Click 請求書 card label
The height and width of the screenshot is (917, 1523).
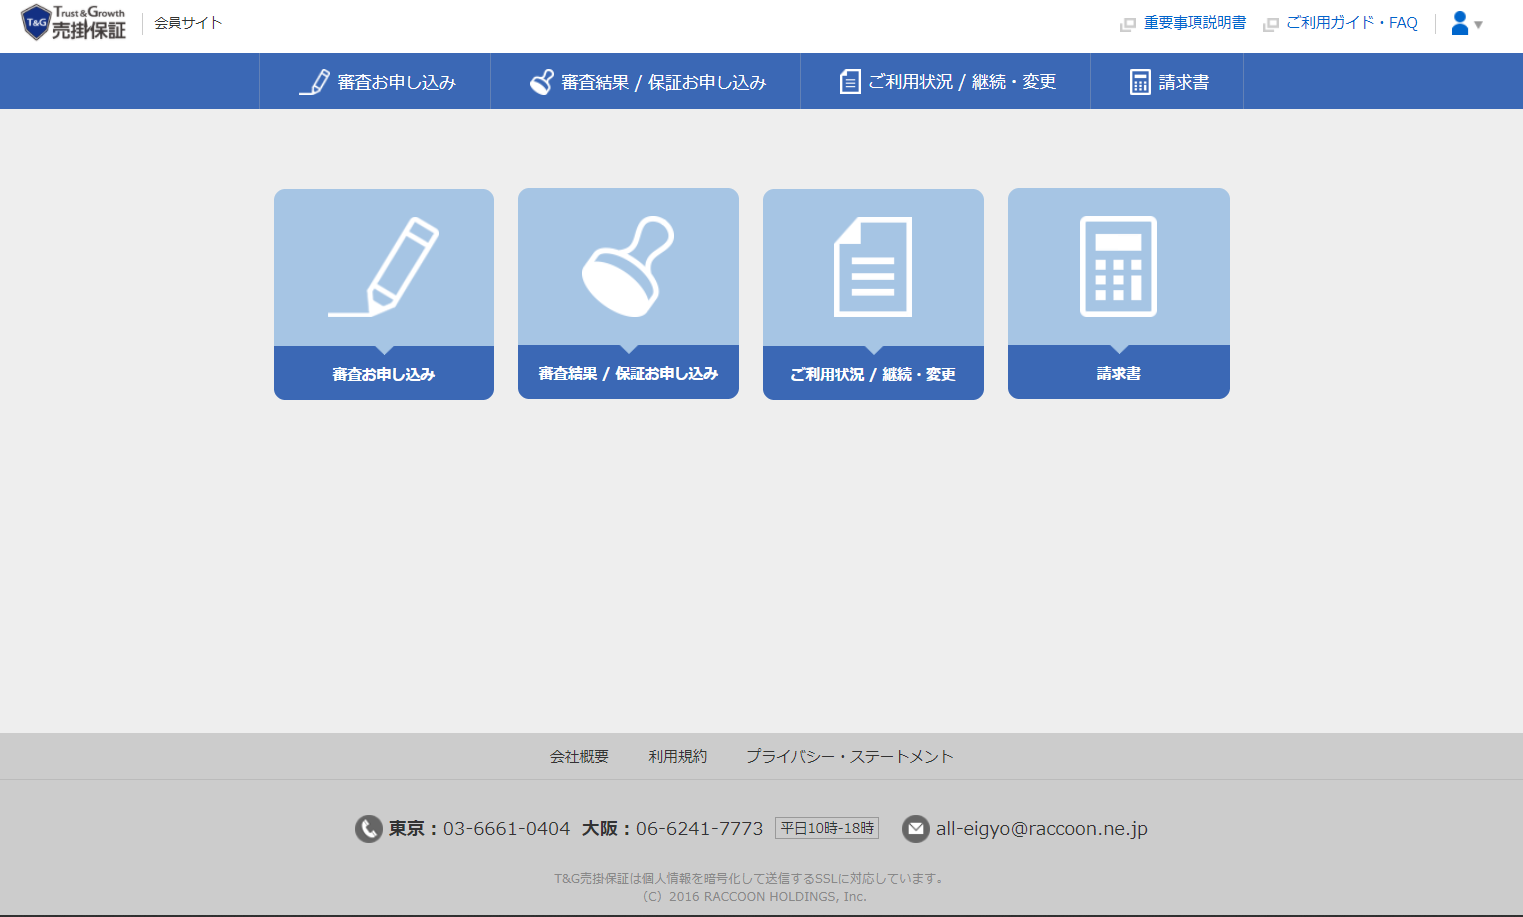coord(1119,373)
